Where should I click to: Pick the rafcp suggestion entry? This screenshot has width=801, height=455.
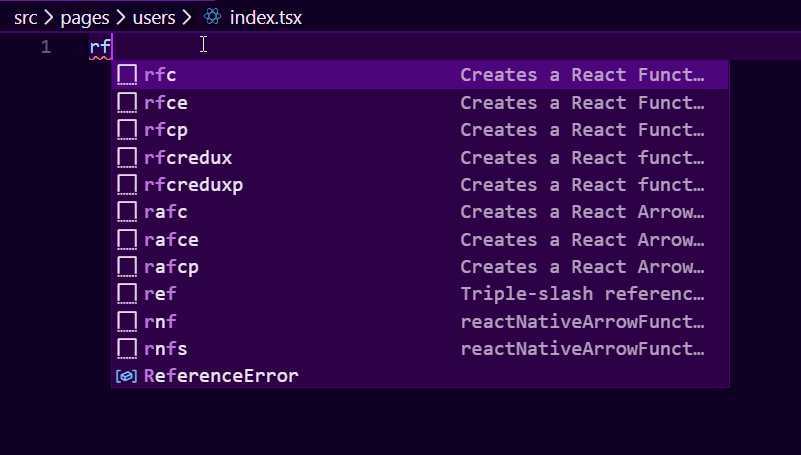171,267
